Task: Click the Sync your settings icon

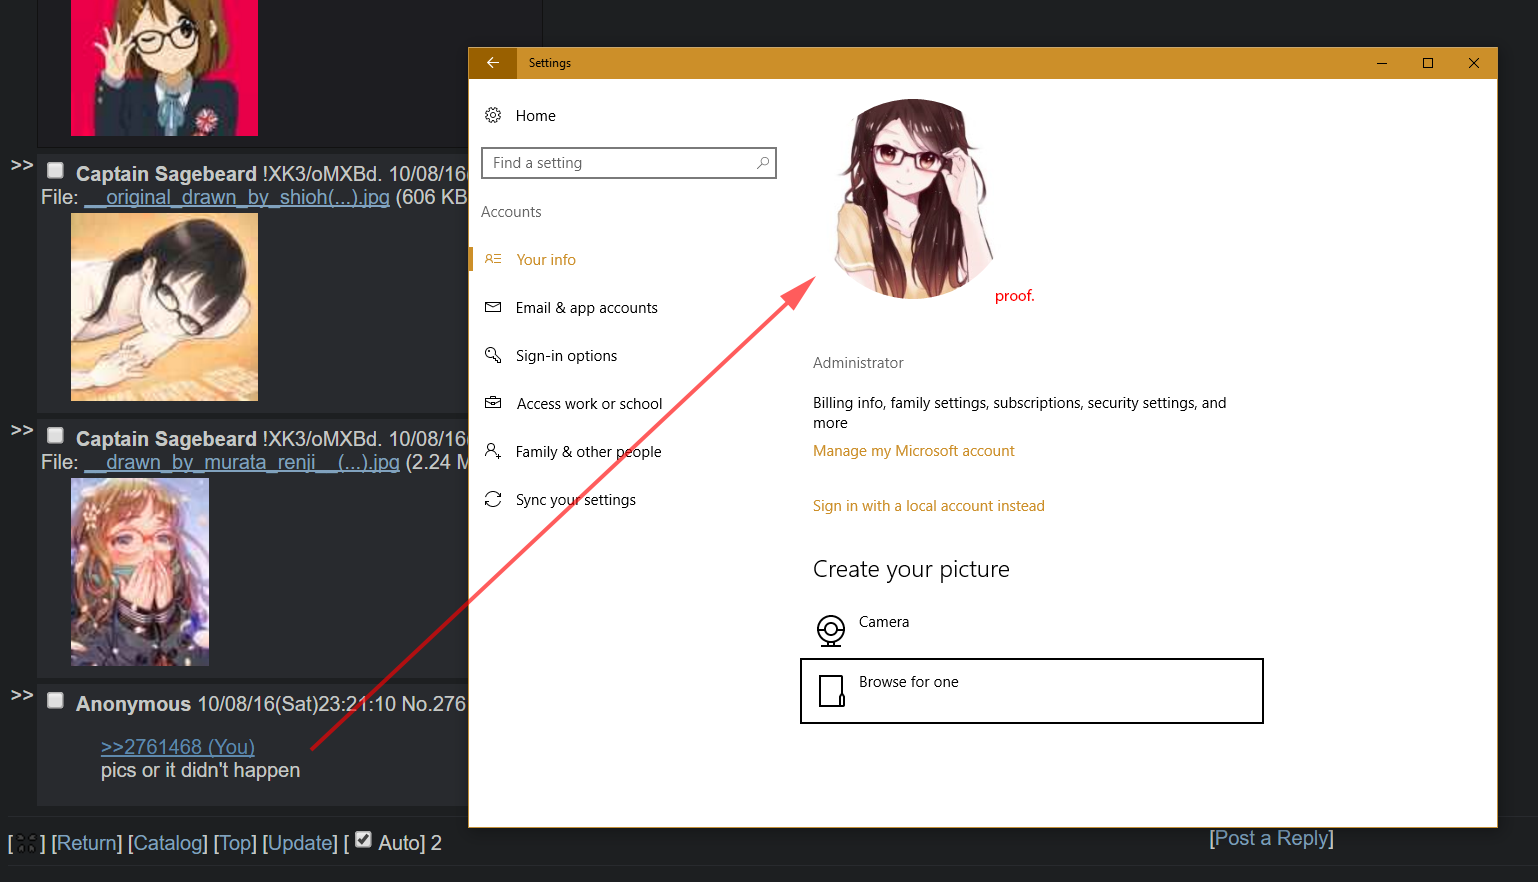Action: pyautogui.click(x=493, y=500)
